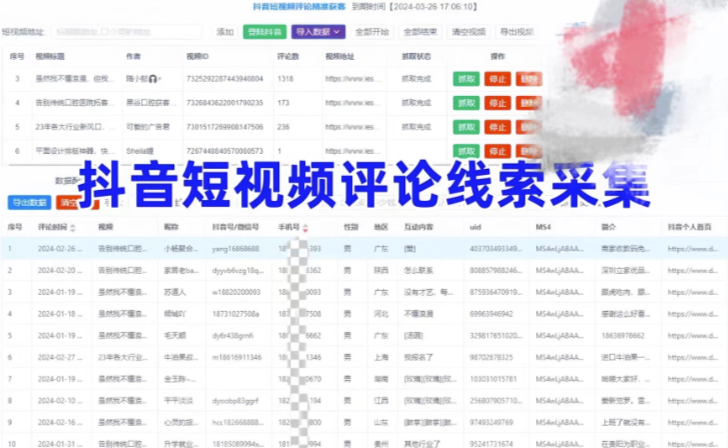The width and height of the screenshot is (728, 448).
Task: Click the Douyin ID w18820200093
Action: point(236,292)
